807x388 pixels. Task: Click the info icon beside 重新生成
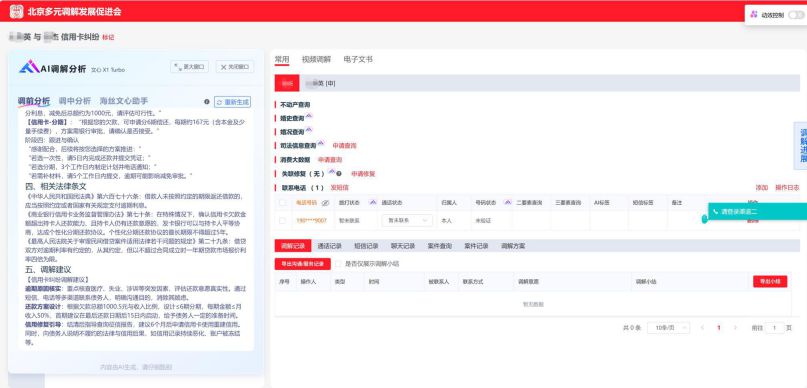point(207,102)
